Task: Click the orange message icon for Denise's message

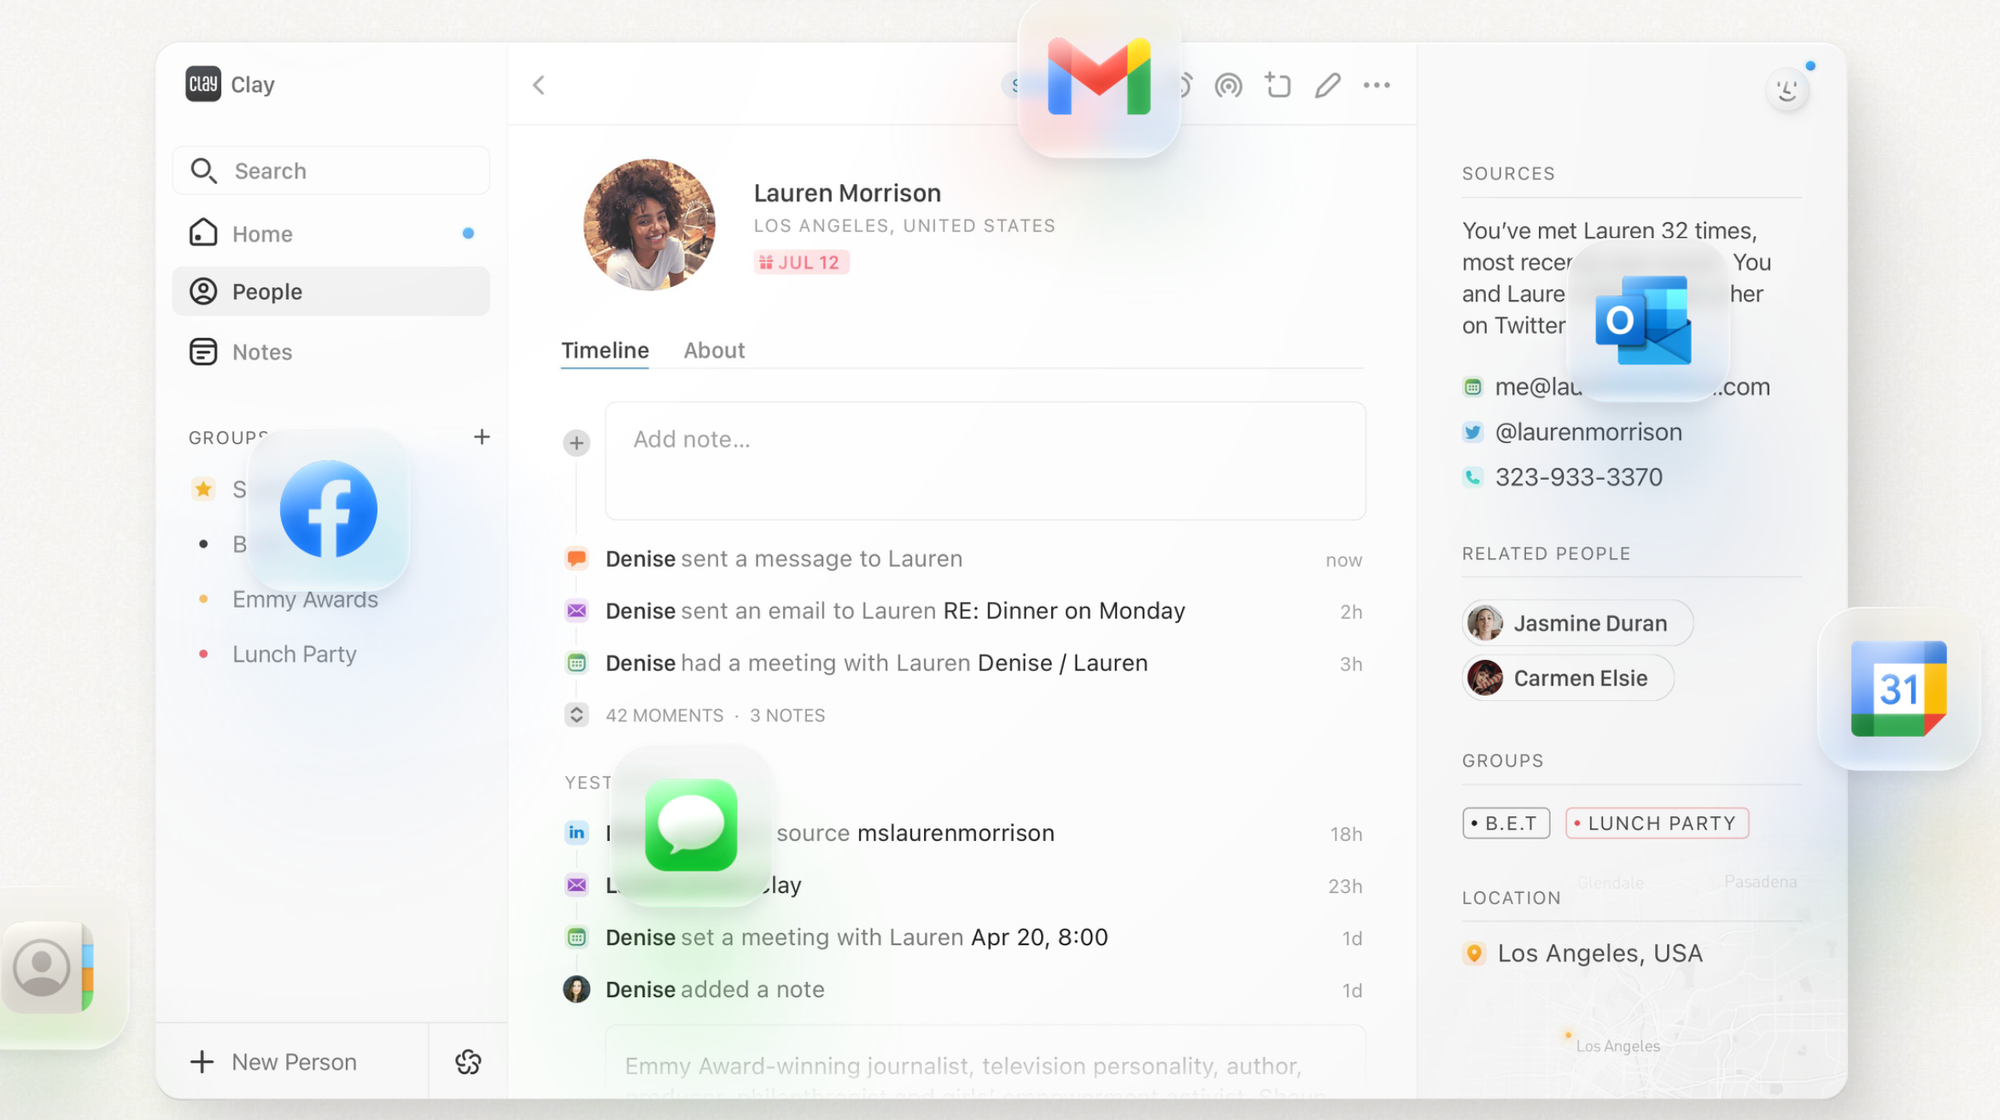Action: [577, 559]
